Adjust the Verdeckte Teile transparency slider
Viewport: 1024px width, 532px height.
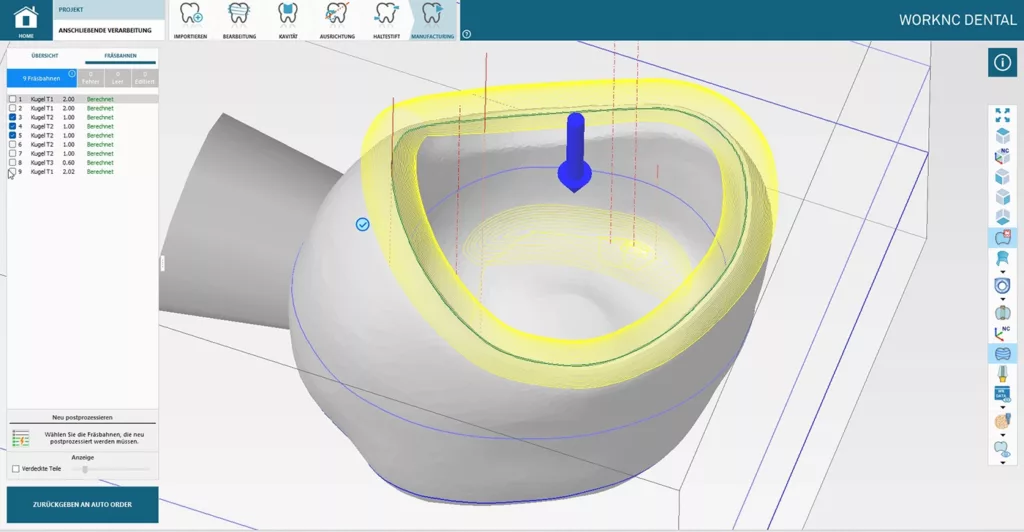pos(85,469)
